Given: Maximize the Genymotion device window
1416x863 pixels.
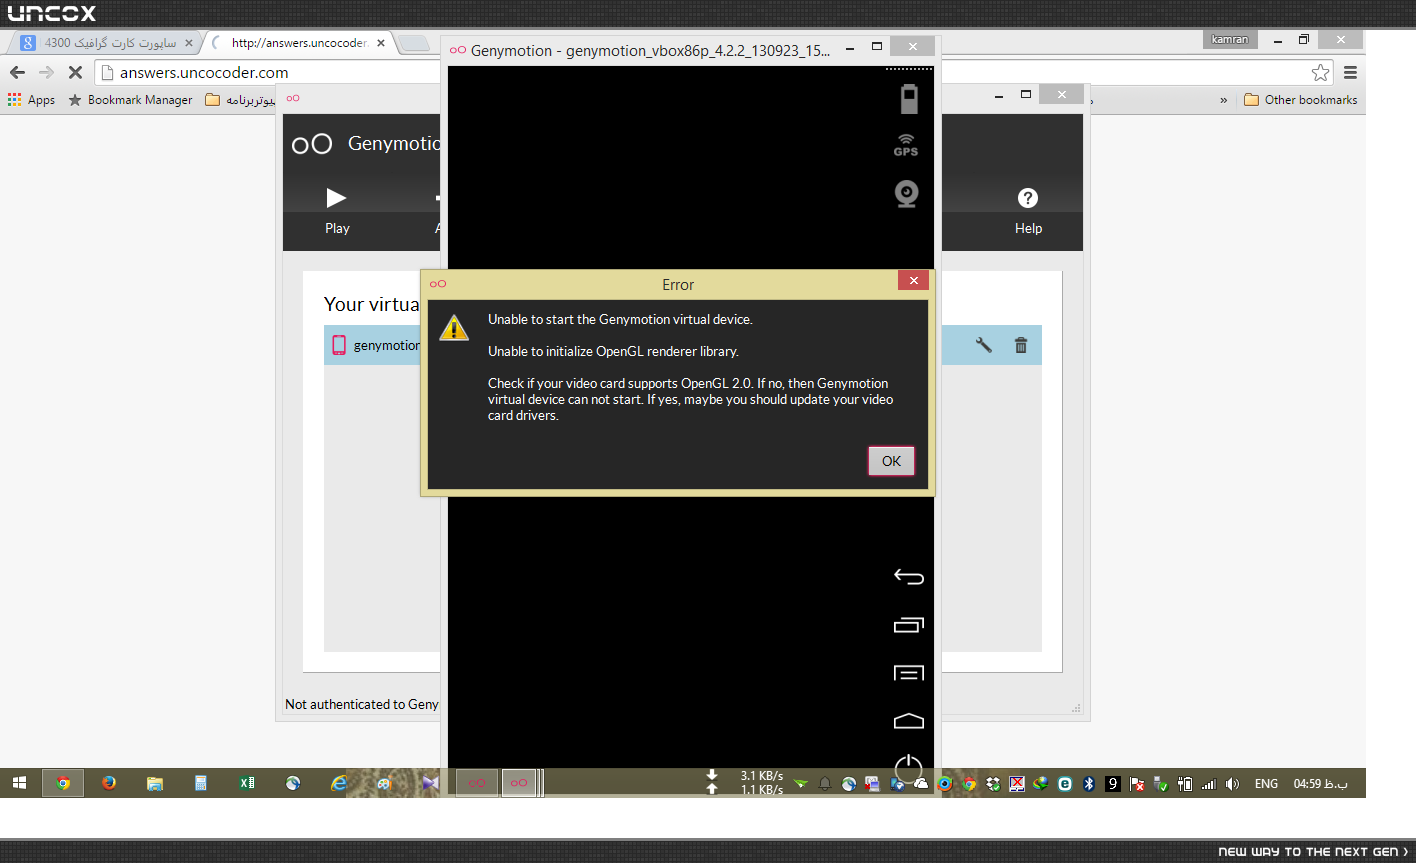Looking at the screenshot, I should [x=877, y=47].
